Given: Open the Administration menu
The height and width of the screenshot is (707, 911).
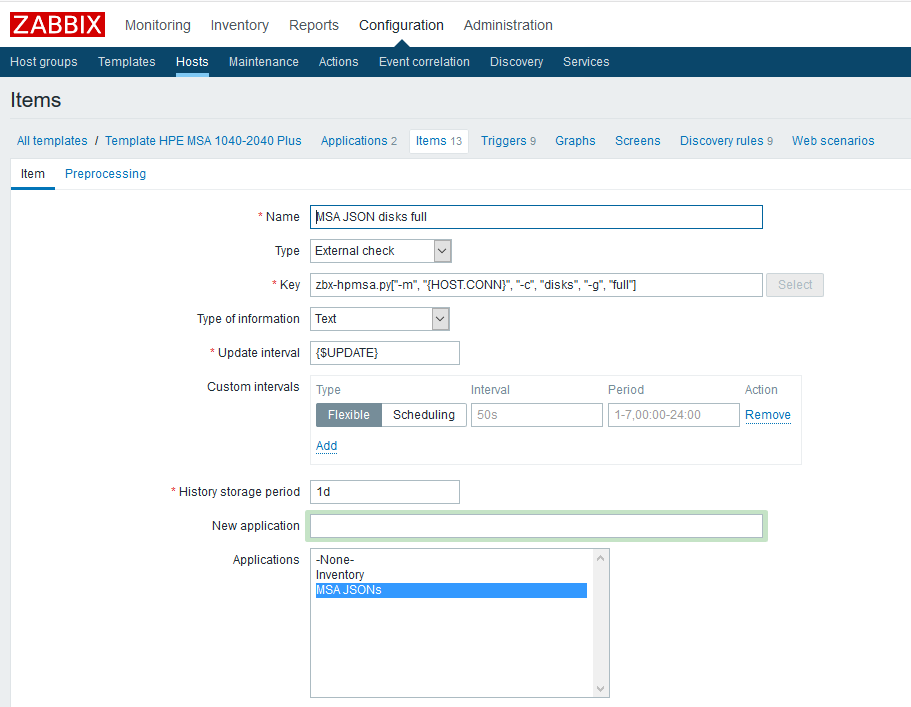Looking at the screenshot, I should (509, 25).
